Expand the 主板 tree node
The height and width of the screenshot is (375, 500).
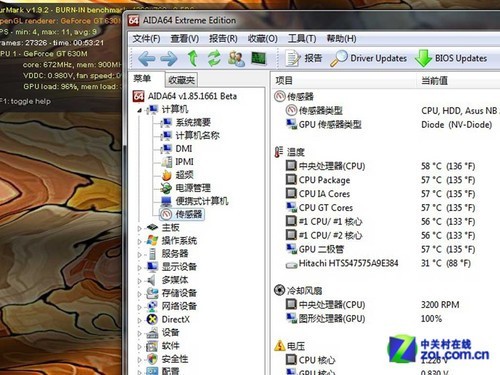(140, 228)
